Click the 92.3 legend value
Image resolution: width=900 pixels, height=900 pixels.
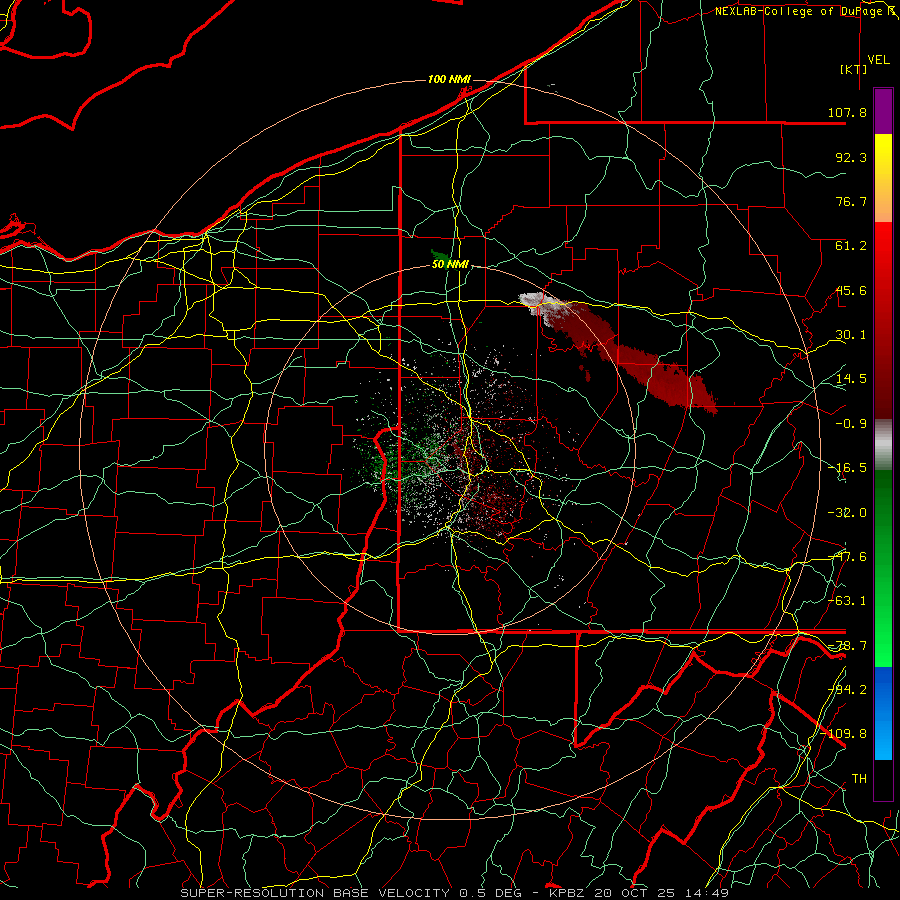(x=851, y=157)
